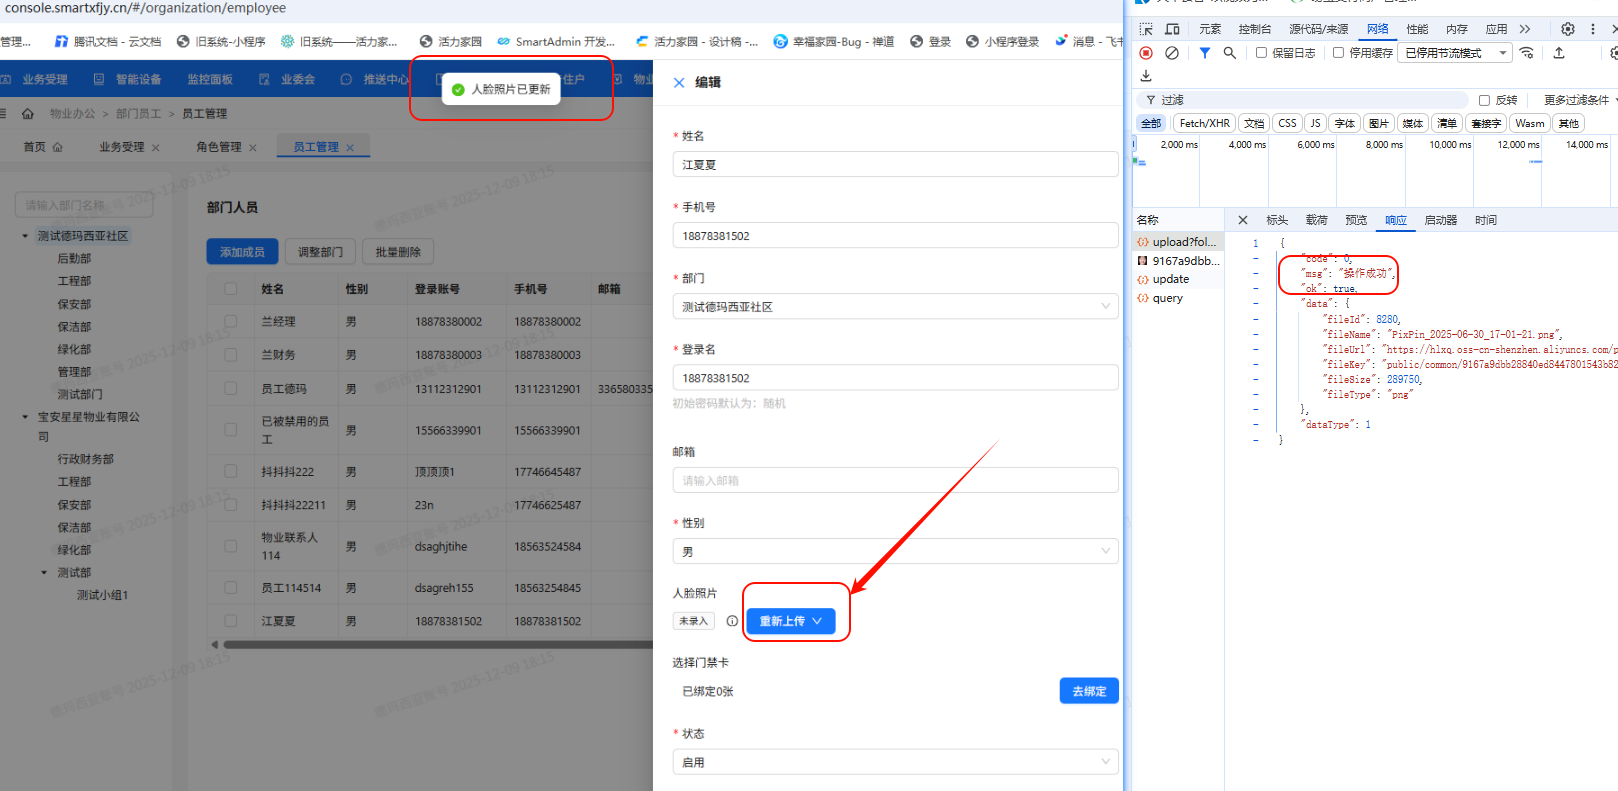The height and width of the screenshot is (791, 1618).
Task: Open the 部门 dropdown
Action: (895, 307)
